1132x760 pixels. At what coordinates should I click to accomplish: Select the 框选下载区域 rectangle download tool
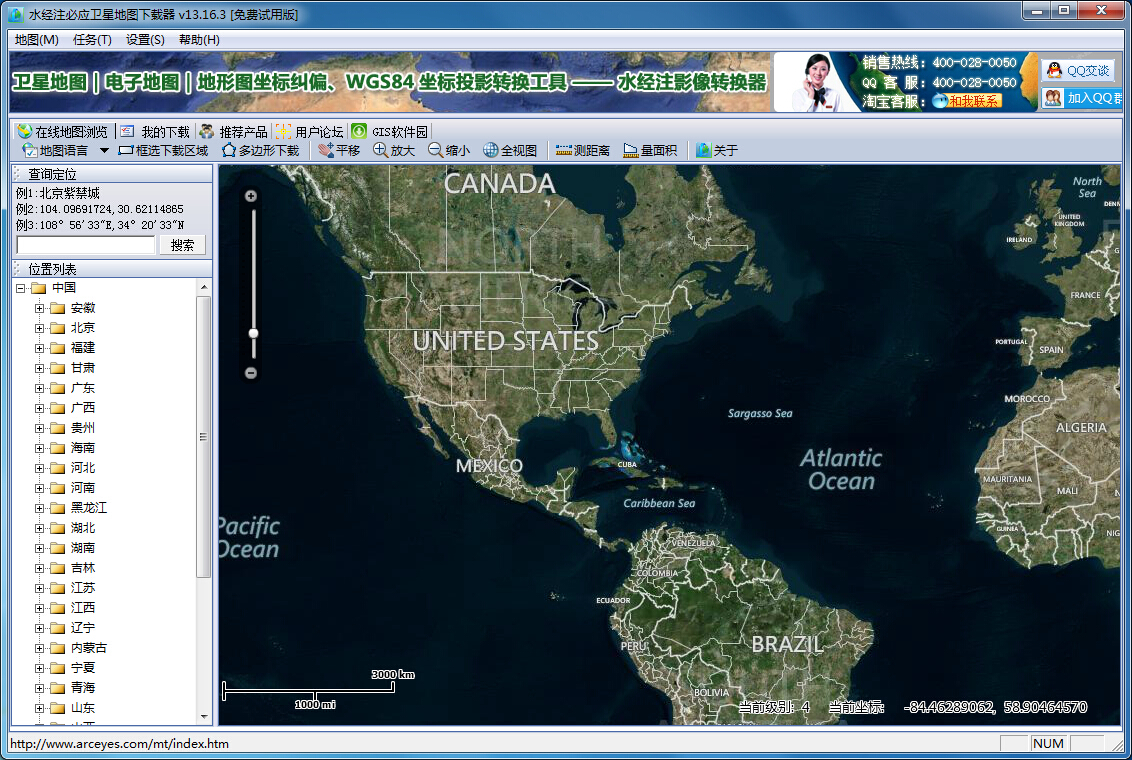tap(163, 150)
